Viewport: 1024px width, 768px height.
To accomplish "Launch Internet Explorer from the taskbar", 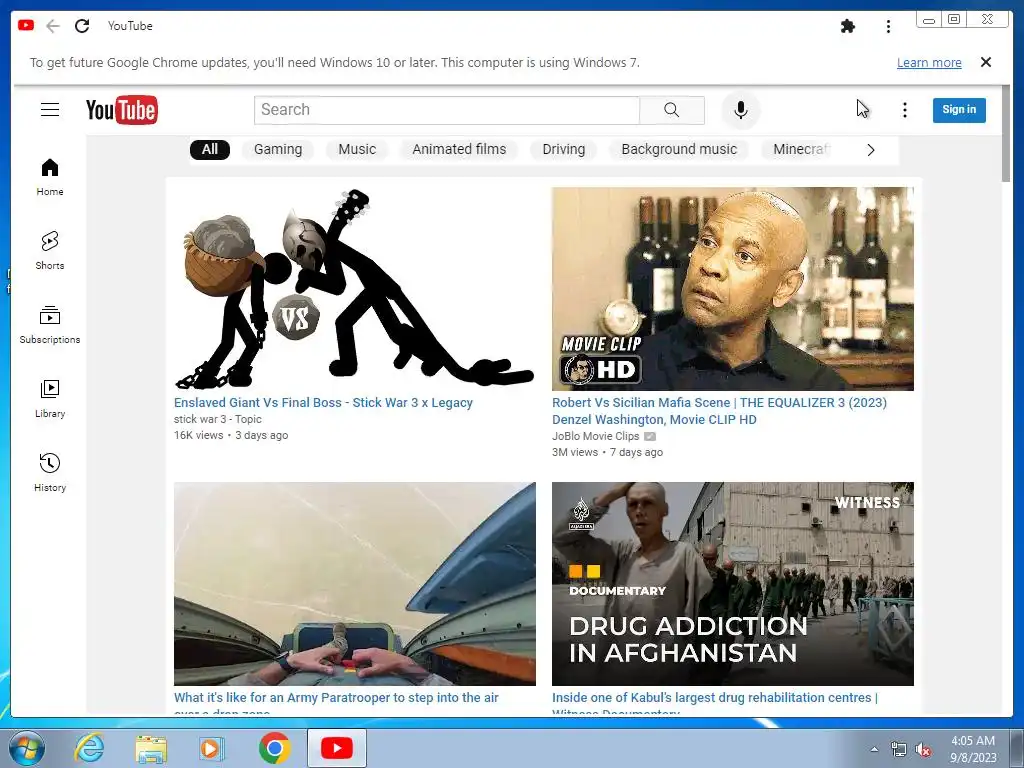I will click(88, 748).
